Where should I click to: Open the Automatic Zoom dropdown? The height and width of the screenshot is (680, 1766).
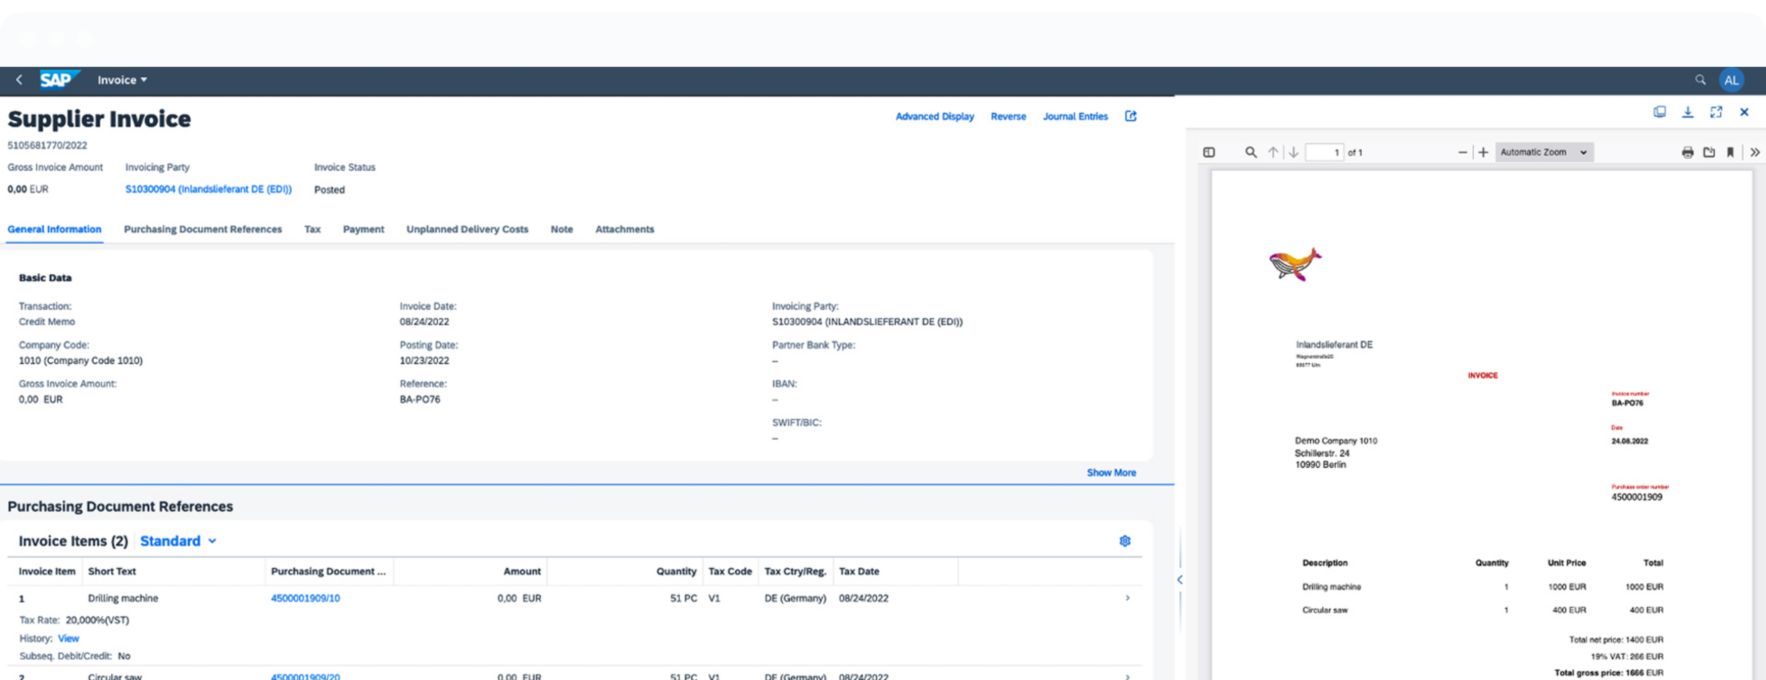click(x=1544, y=152)
